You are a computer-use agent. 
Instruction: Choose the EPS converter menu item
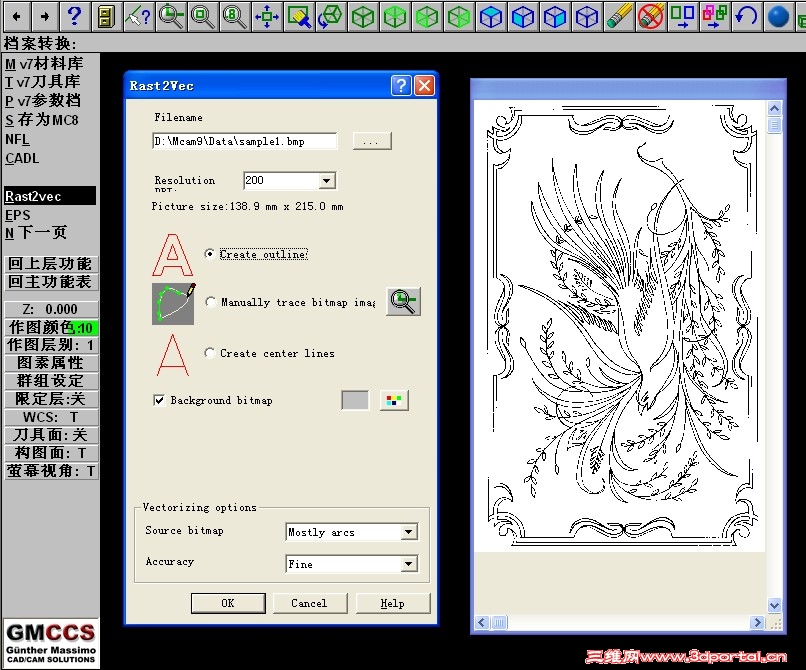pyautogui.click(x=18, y=215)
